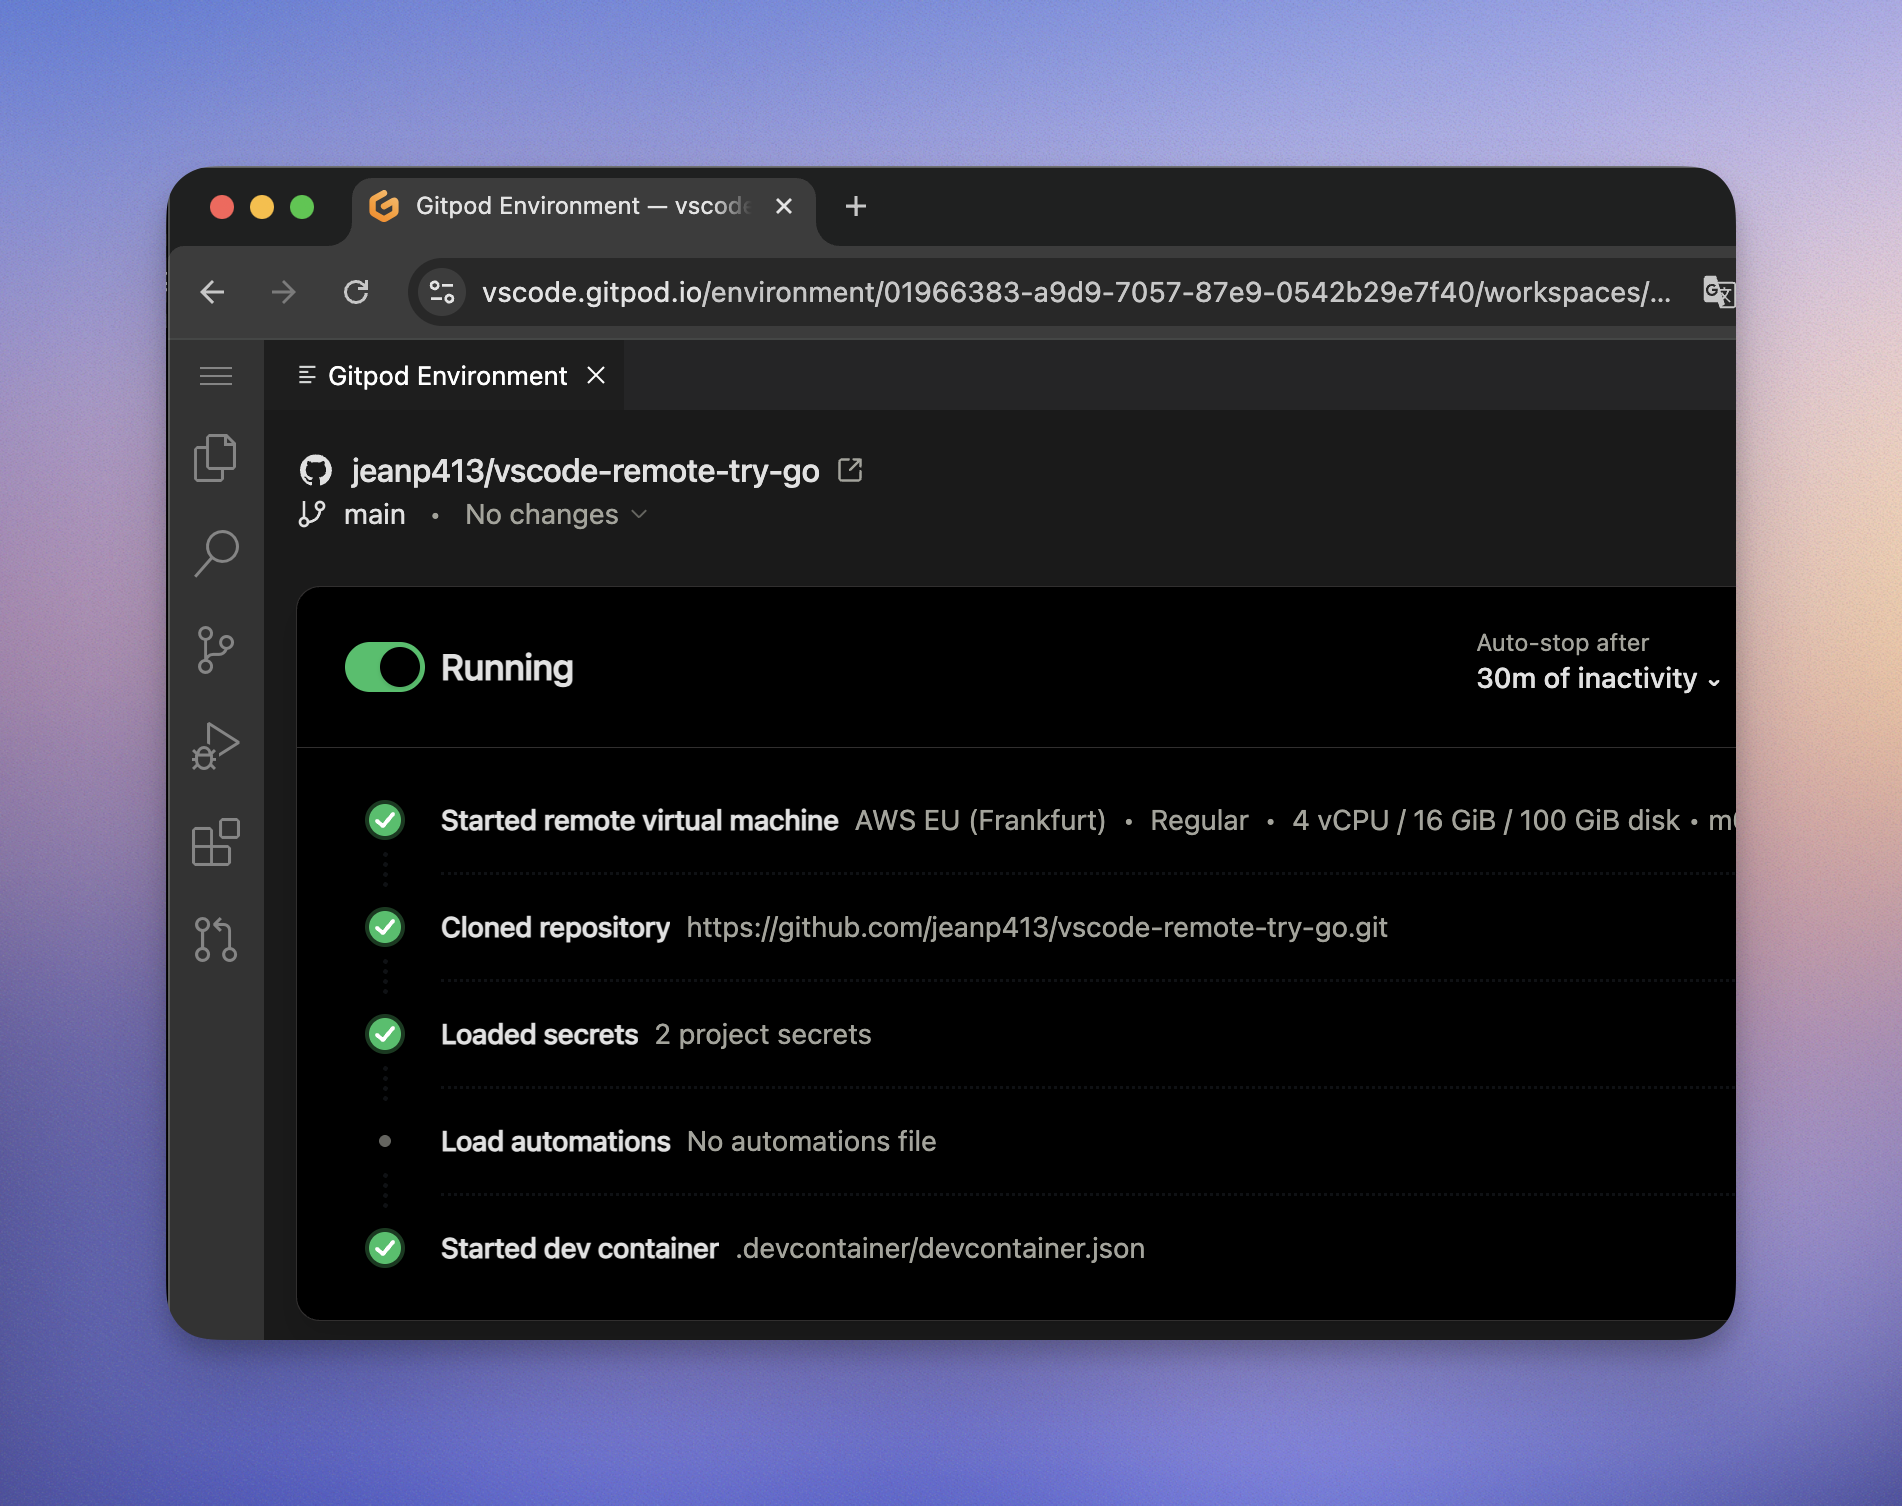Toggle the Running environment switch off
This screenshot has width=1902, height=1506.
point(385,667)
